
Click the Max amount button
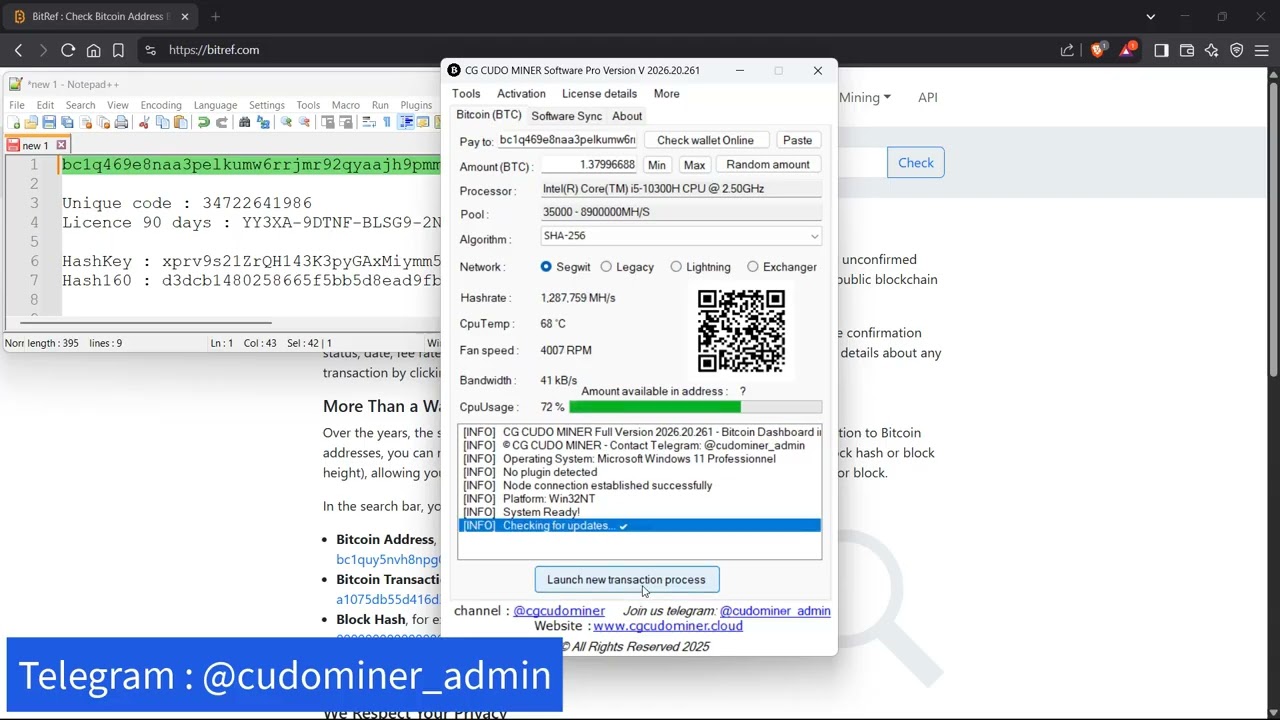pyautogui.click(x=694, y=165)
